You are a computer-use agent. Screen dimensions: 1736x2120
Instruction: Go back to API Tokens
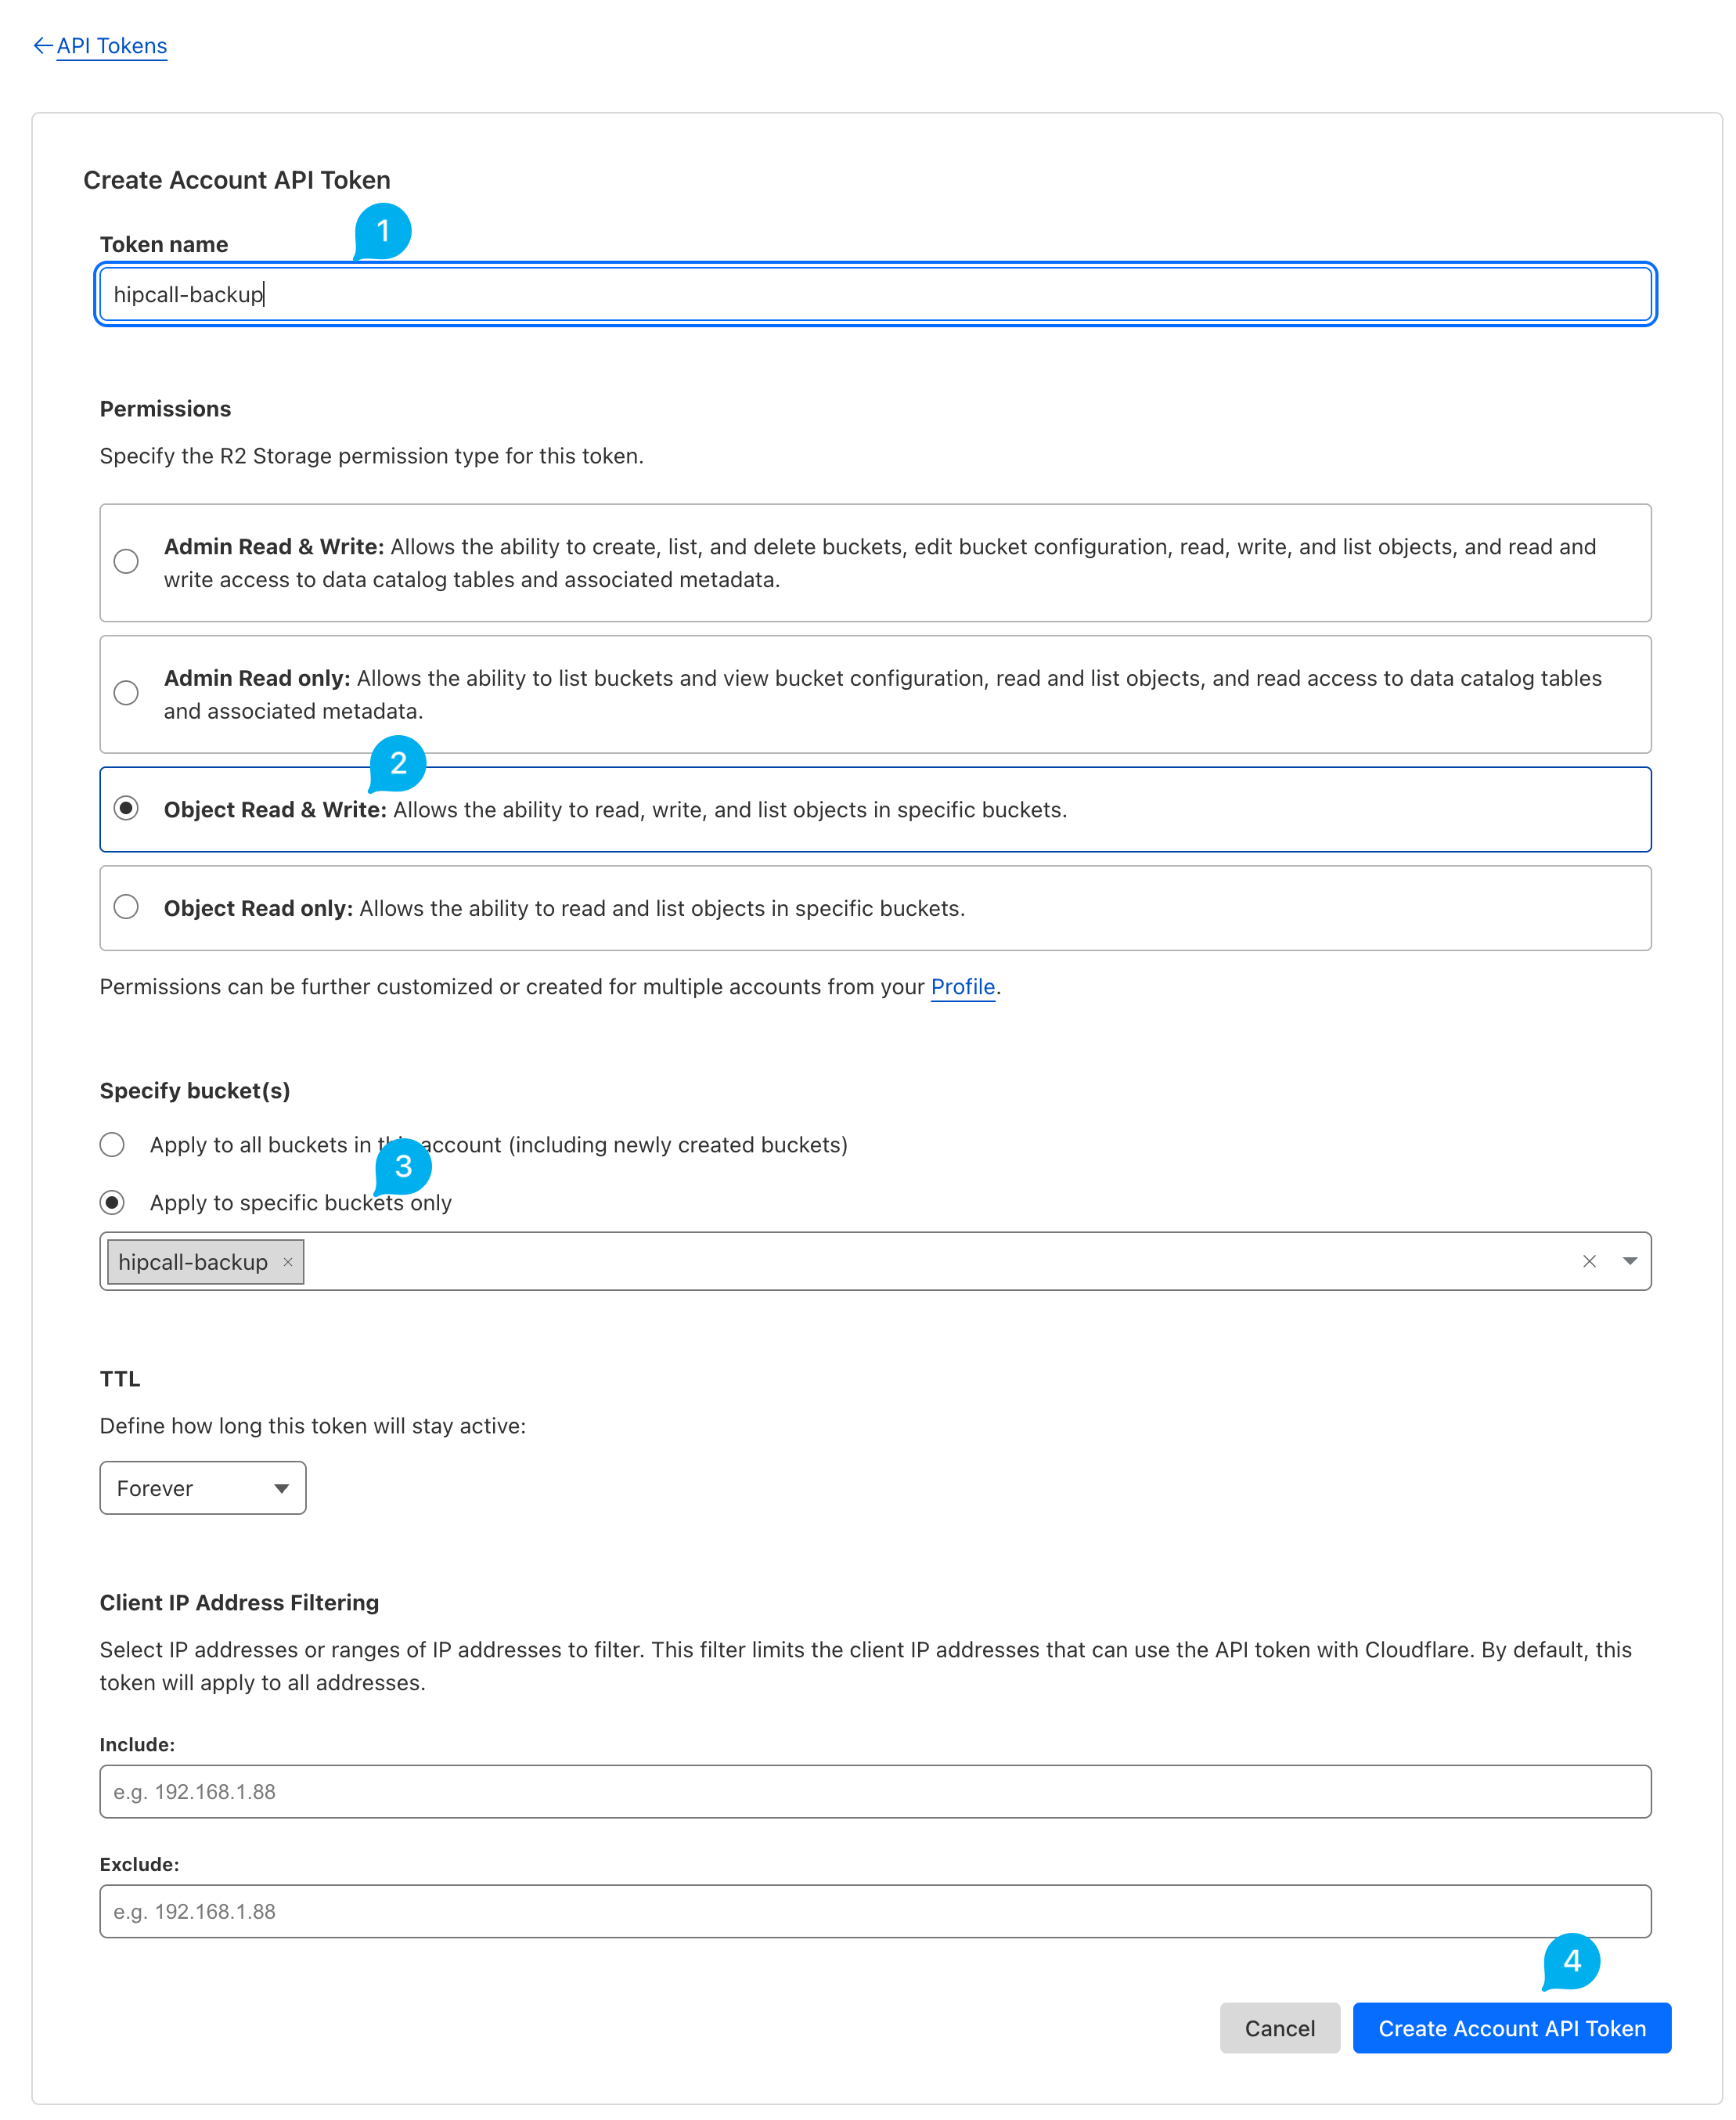[x=111, y=46]
